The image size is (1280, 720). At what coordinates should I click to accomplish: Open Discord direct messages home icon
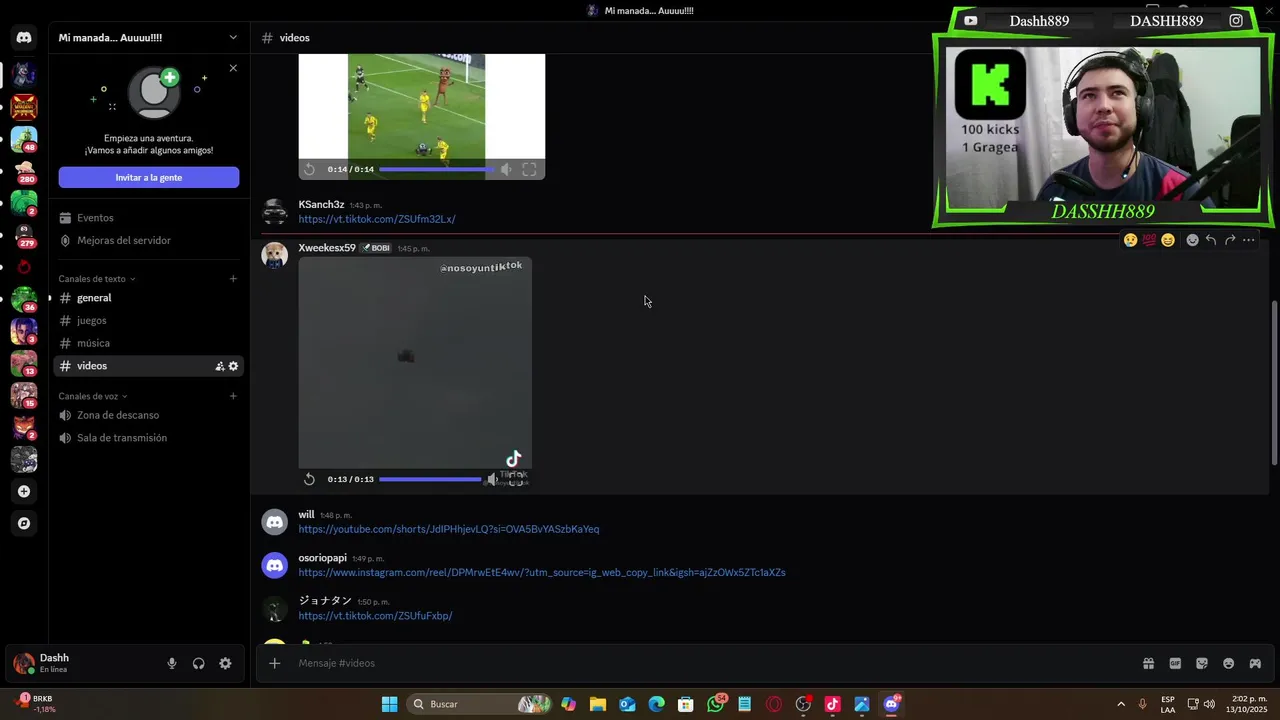pos(24,37)
